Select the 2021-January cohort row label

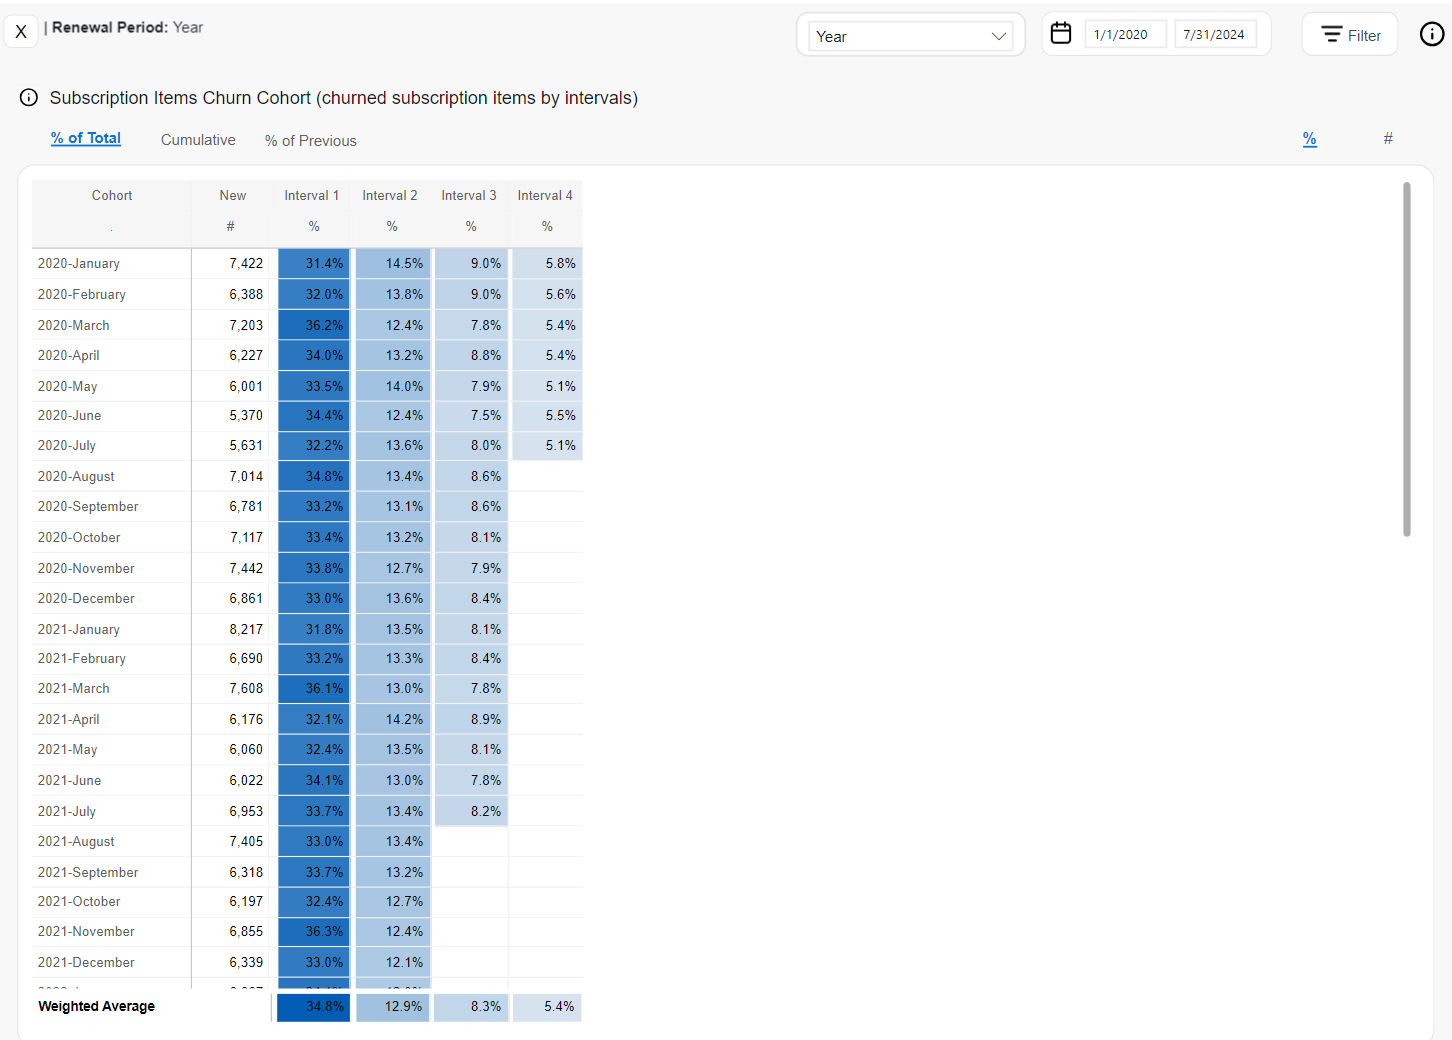pyautogui.click(x=79, y=630)
